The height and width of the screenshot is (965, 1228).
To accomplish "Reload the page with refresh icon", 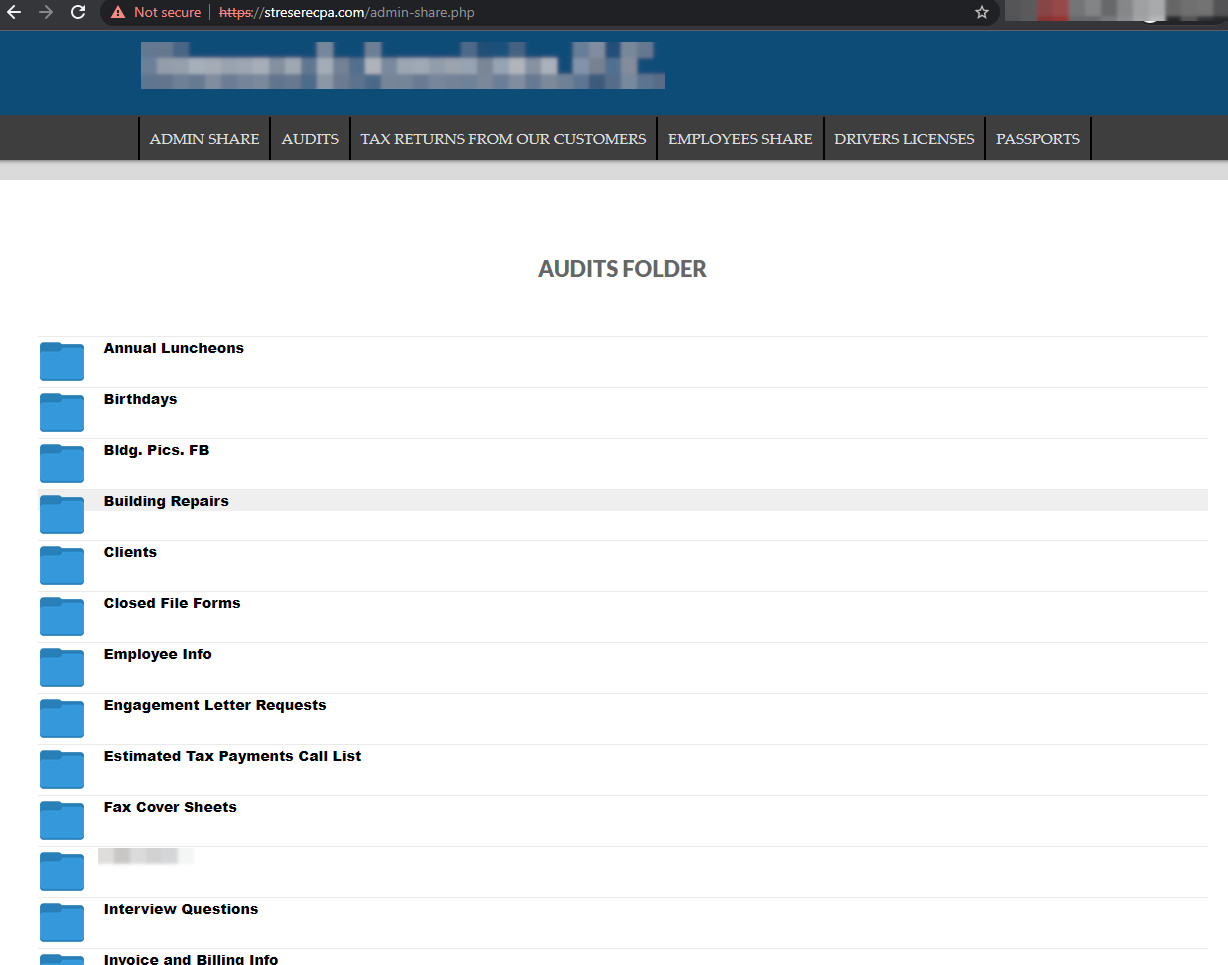I will click(x=78, y=13).
